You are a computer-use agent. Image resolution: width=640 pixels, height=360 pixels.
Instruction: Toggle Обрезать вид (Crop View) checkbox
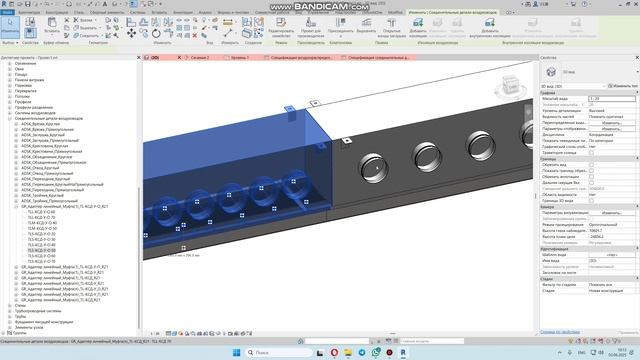[x=591, y=164]
